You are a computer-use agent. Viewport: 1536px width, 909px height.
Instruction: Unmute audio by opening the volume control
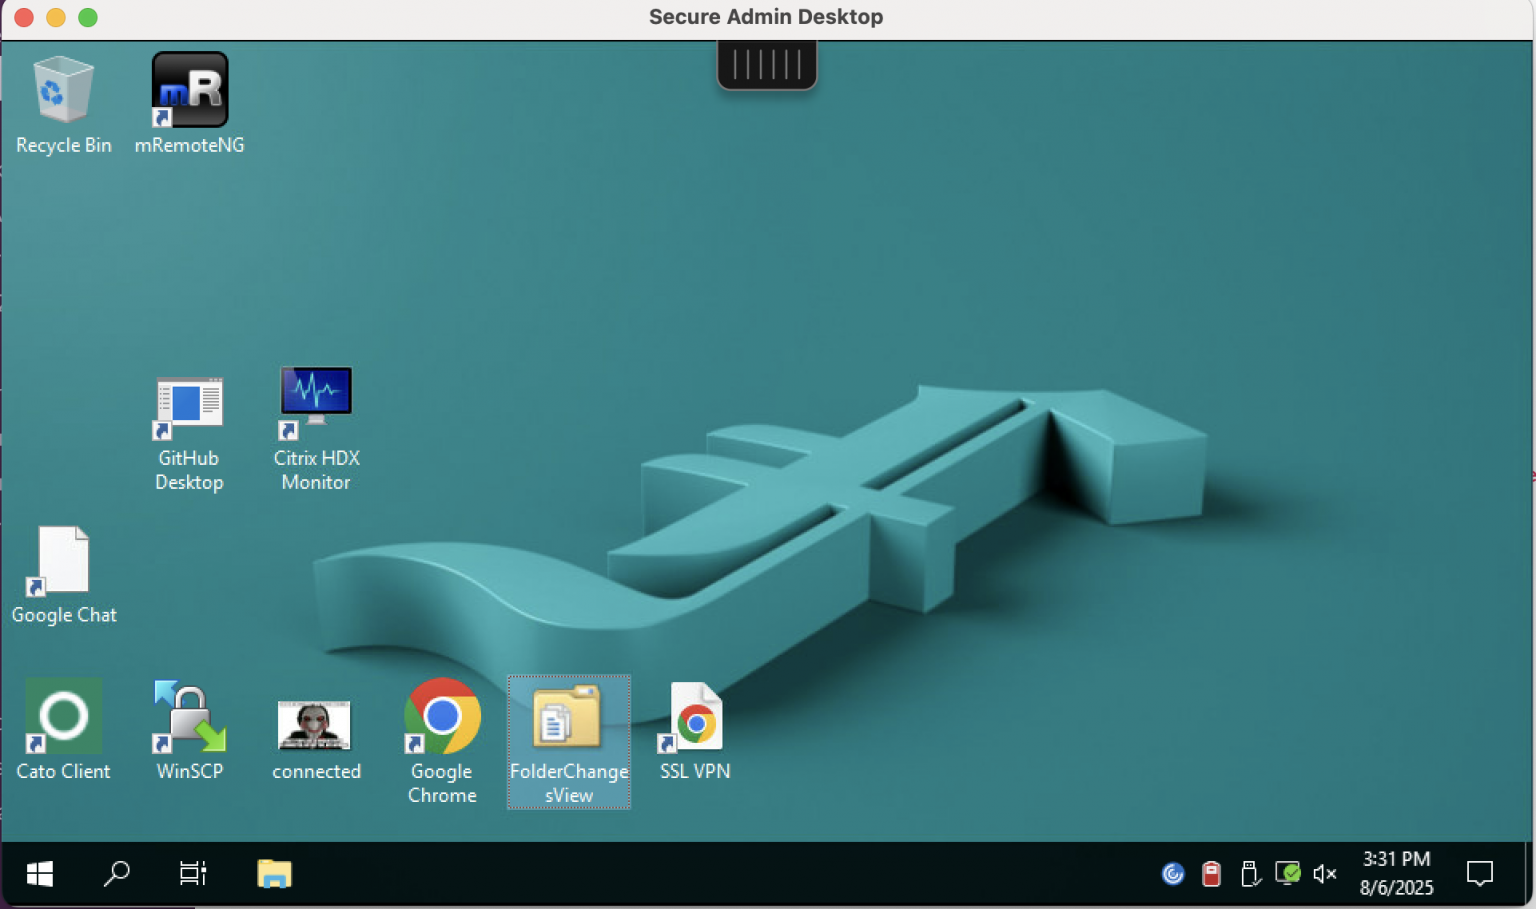[1325, 874]
